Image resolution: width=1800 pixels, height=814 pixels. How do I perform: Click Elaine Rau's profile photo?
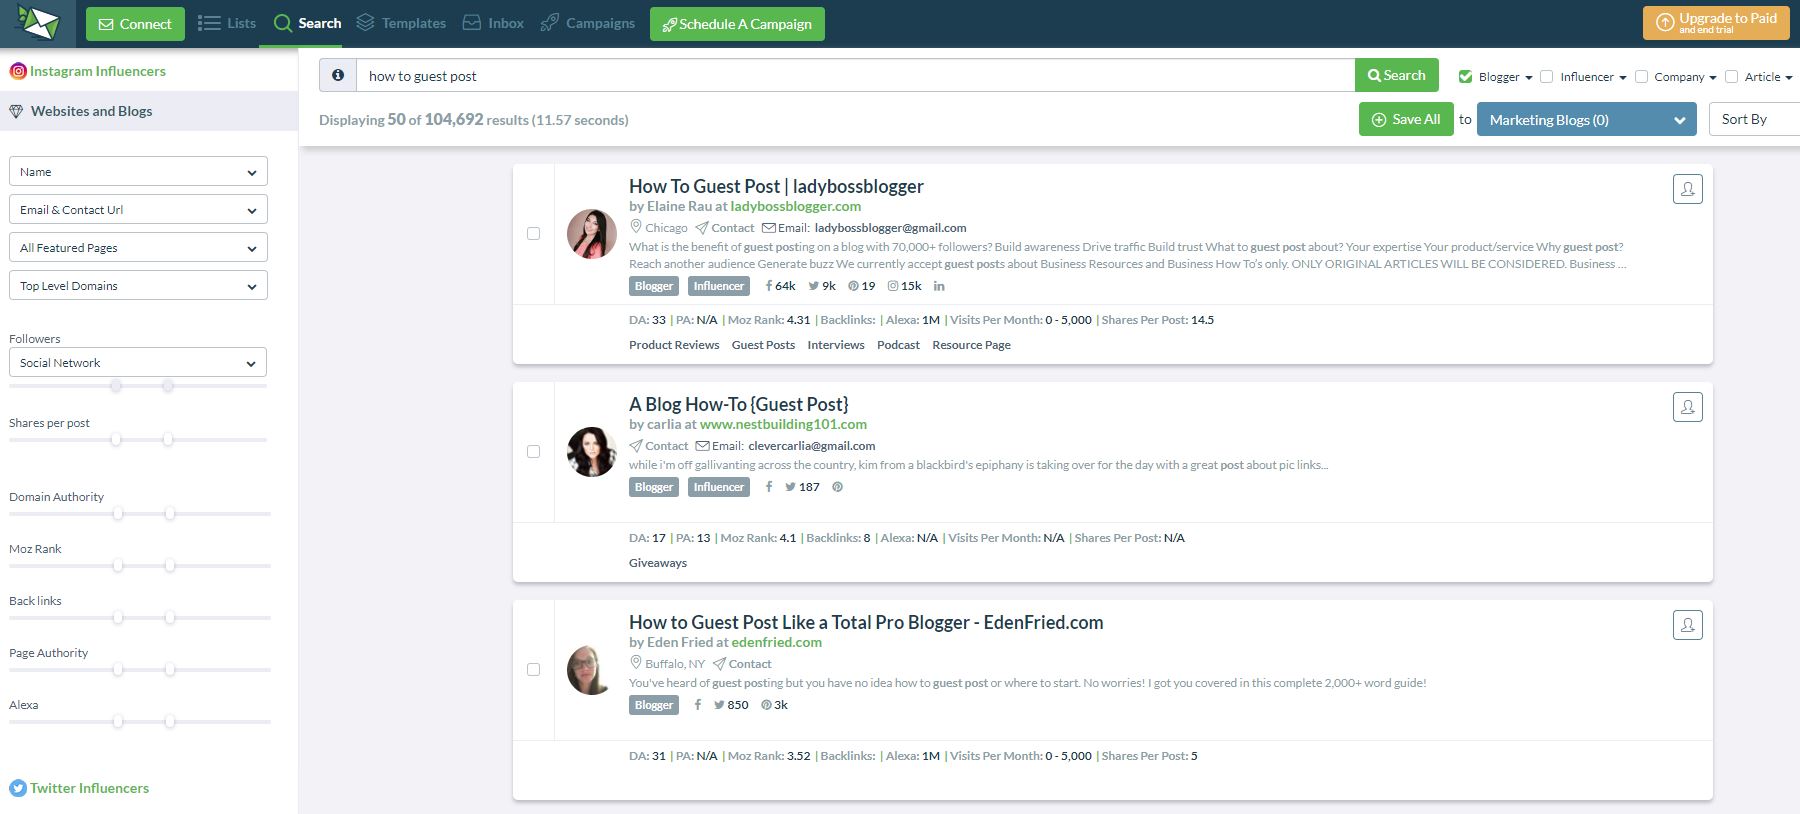[x=592, y=234]
